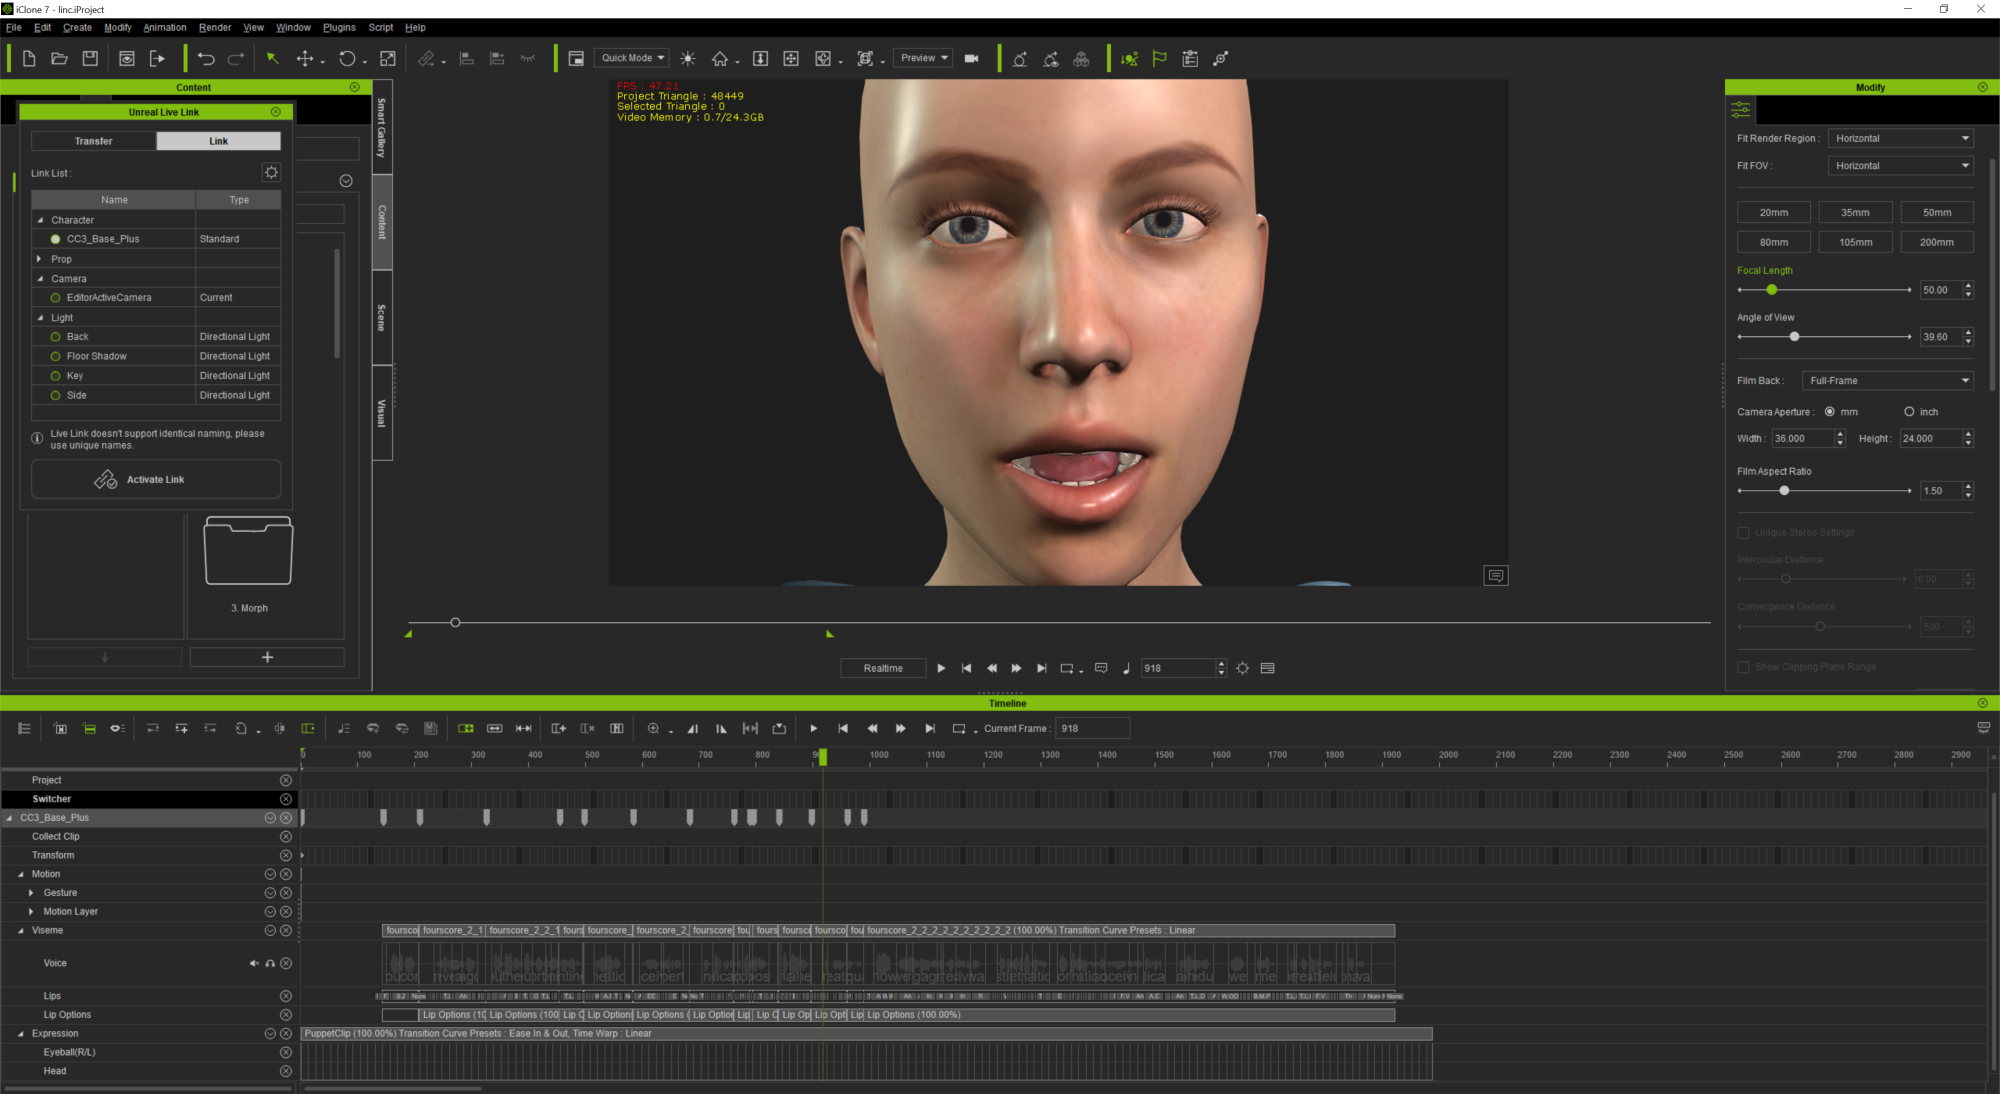Click the Export icon in top toolbar

point(157,59)
